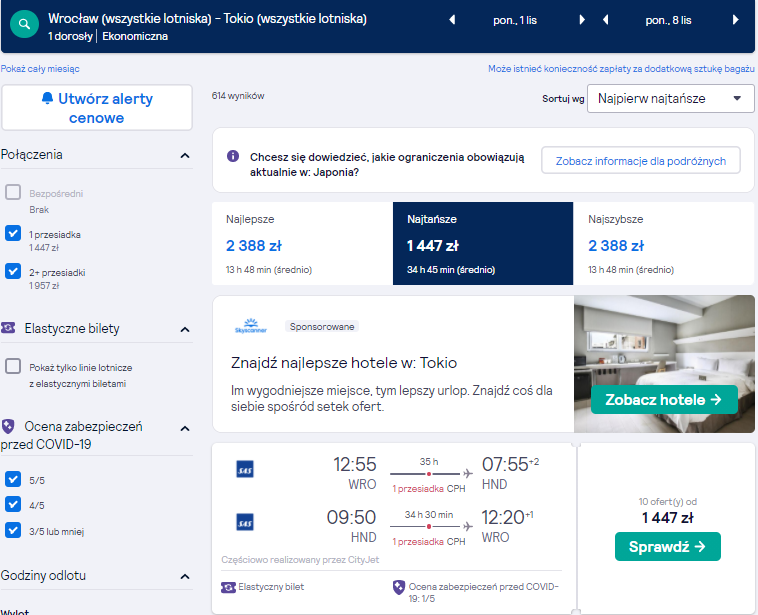Click the Elastyczny bilet ticket icon

point(228,587)
